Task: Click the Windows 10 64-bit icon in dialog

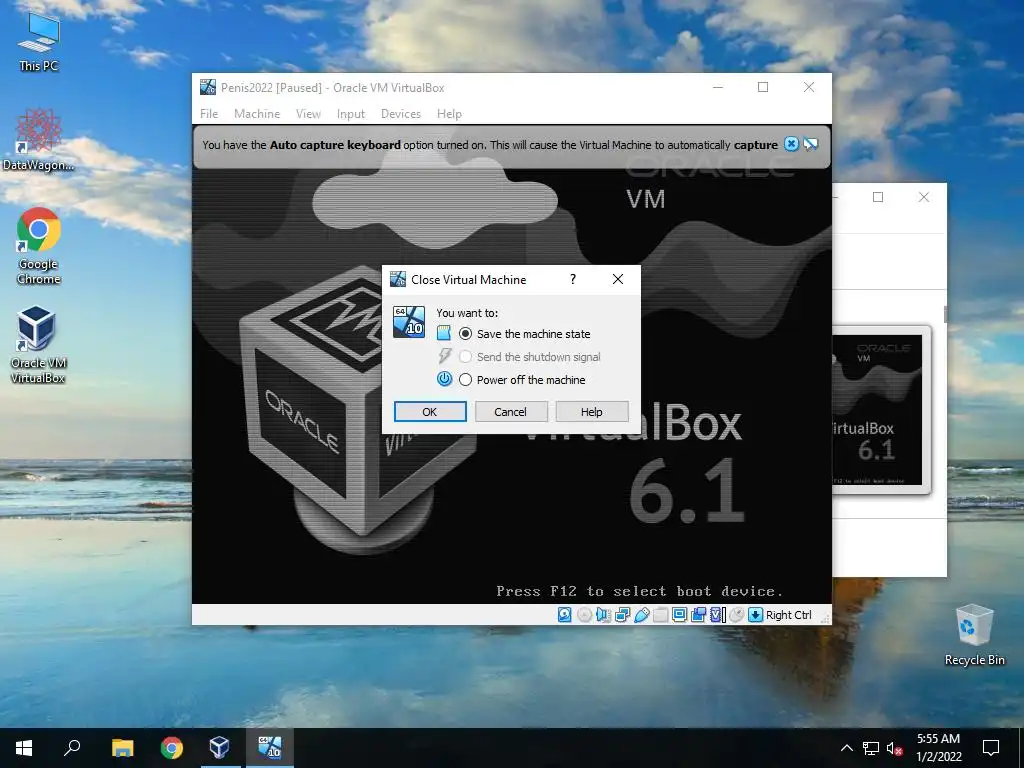Action: (409, 321)
